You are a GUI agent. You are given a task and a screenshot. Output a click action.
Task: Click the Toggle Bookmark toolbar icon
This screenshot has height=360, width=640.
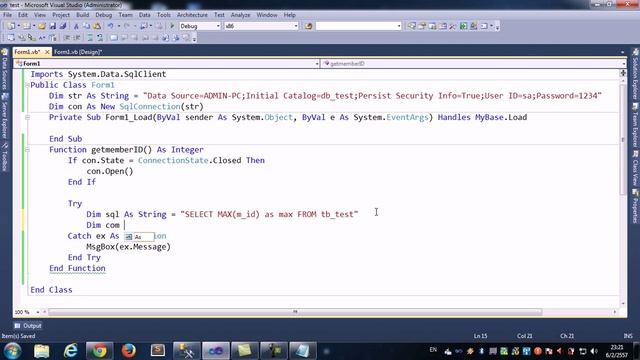coord(113,38)
